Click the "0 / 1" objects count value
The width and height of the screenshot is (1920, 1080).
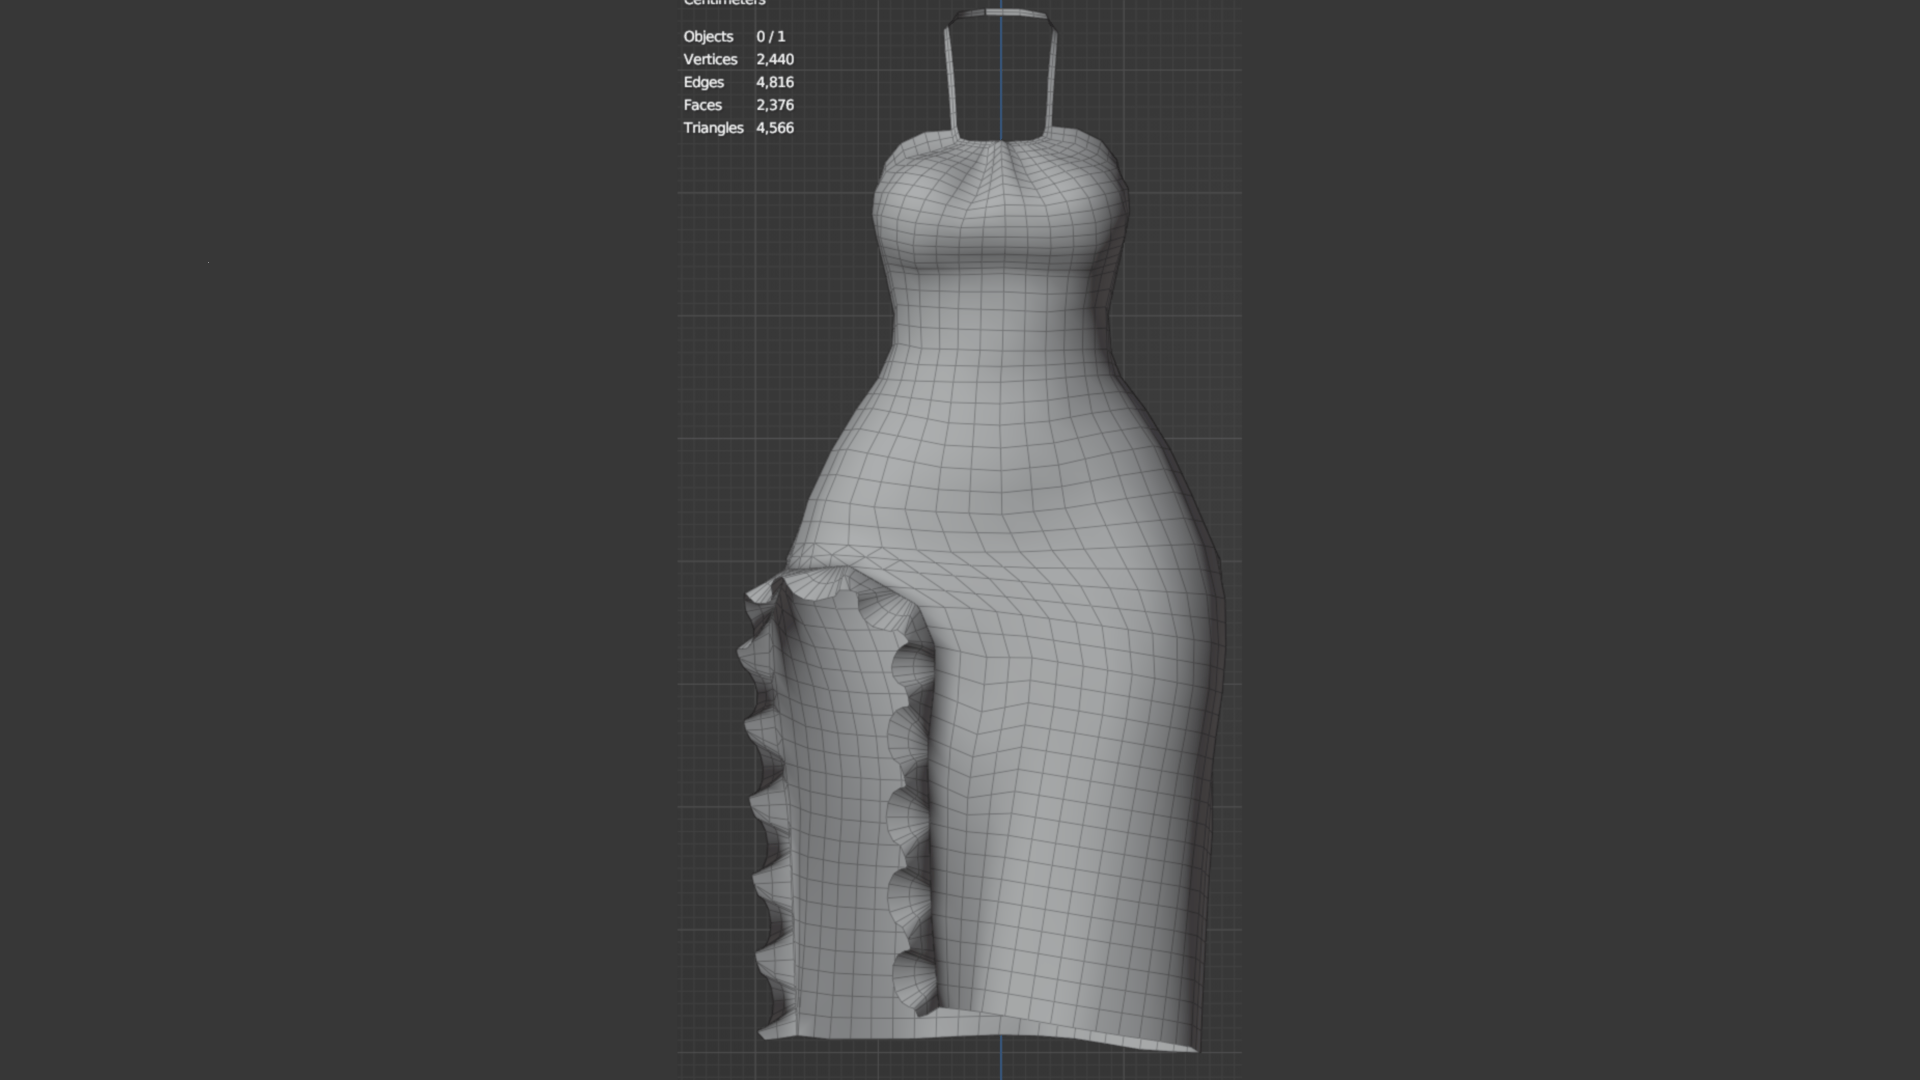(771, 36)
